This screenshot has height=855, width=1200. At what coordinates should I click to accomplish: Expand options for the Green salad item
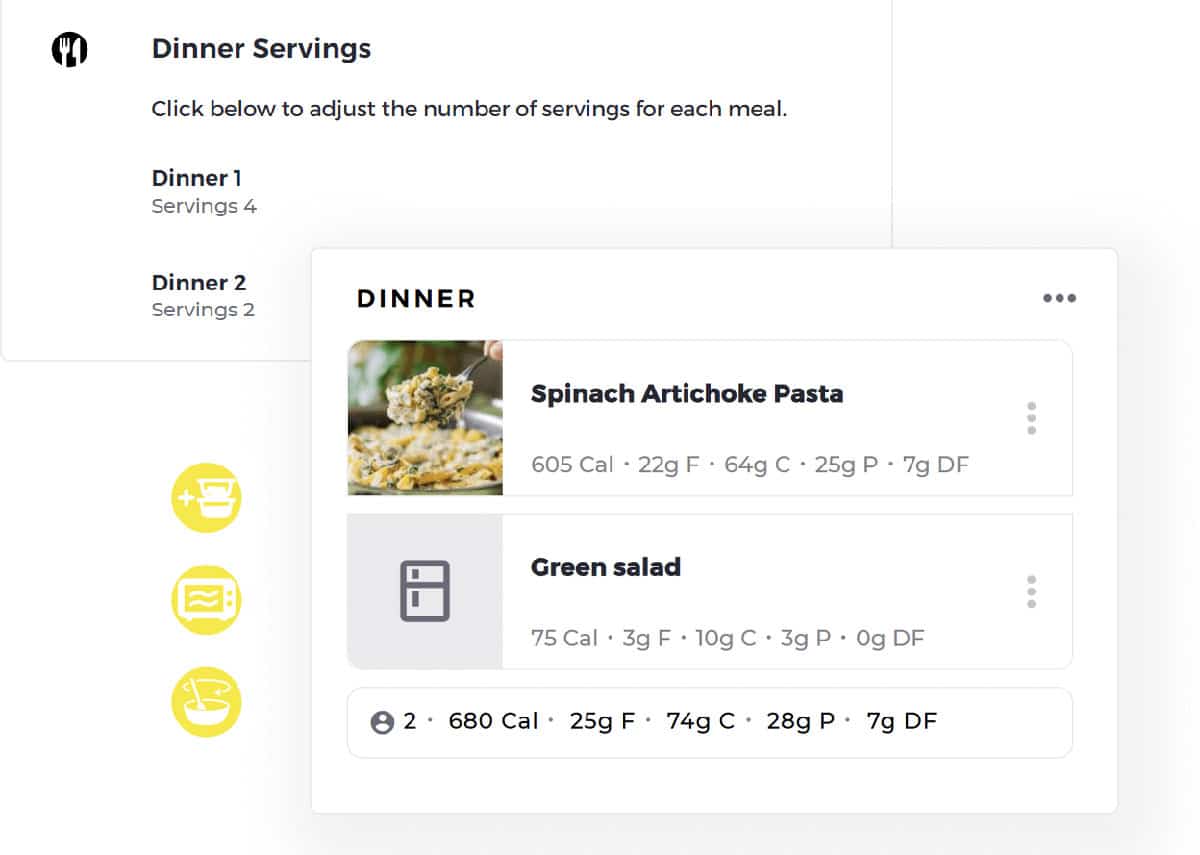click(1030, 591)
